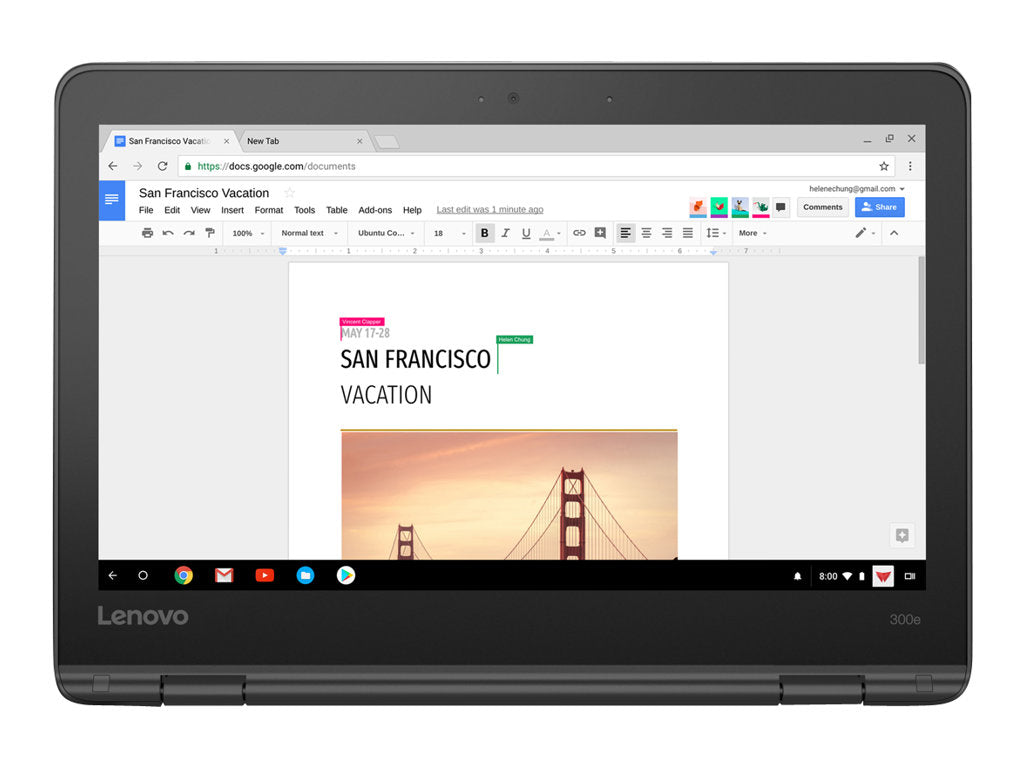Insert a link using the link icon
The height and width of the screenshot is (768, 1024).
pos(579,233)
